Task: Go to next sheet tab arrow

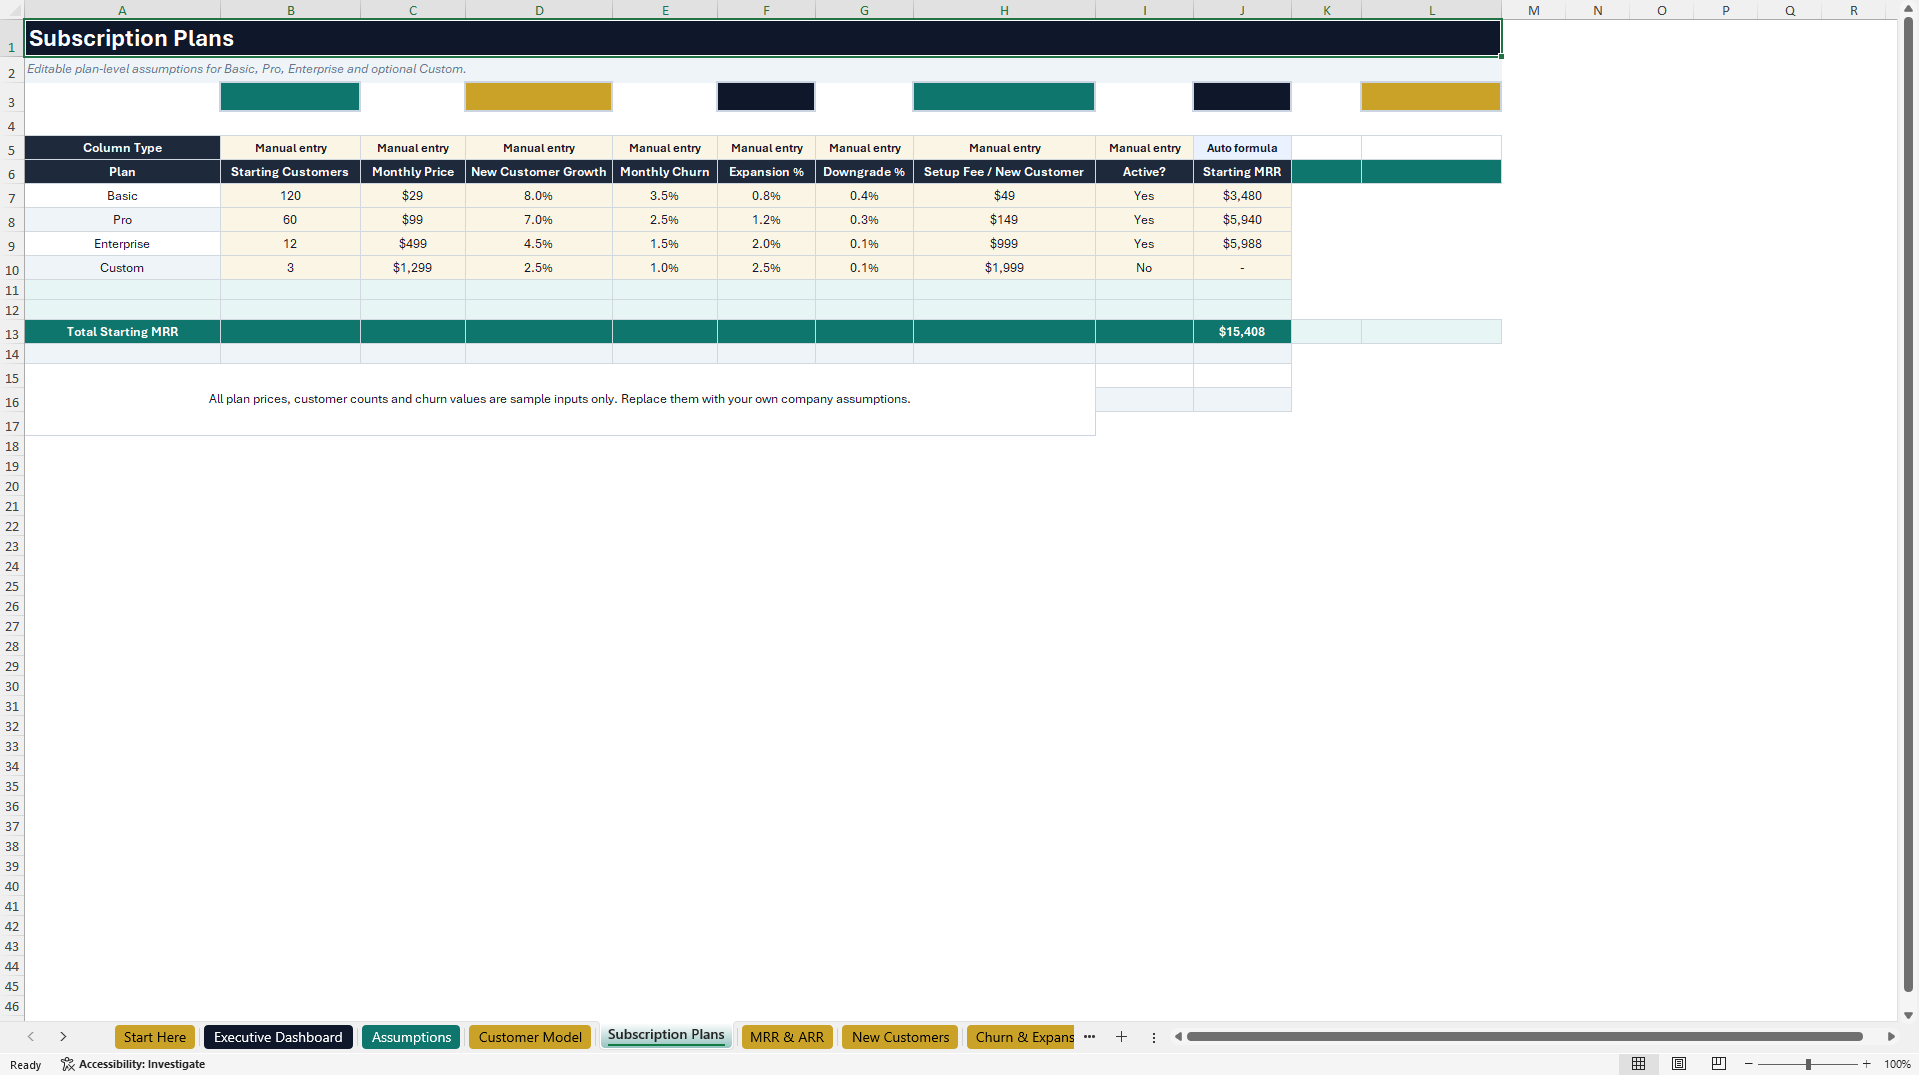Action: (63, 1037)
